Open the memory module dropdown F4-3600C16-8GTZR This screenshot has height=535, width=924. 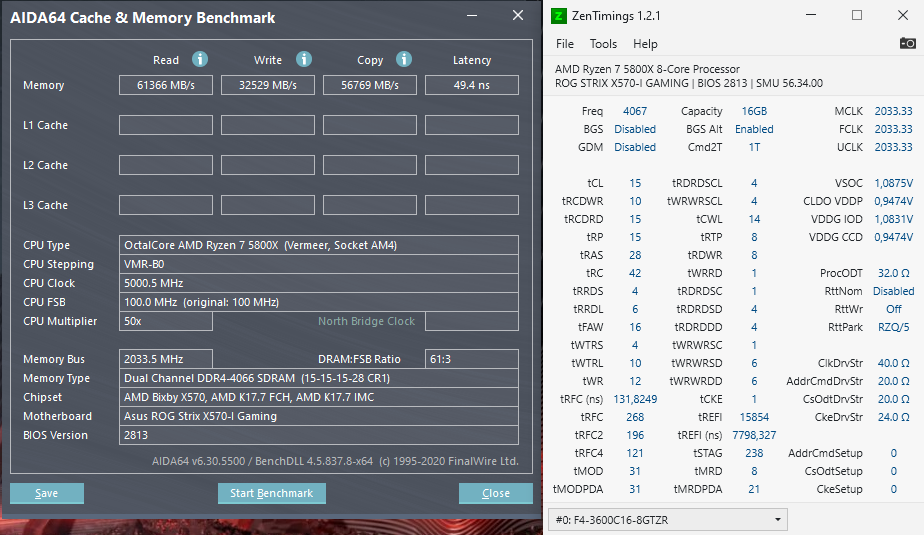(x=668, y=520)
